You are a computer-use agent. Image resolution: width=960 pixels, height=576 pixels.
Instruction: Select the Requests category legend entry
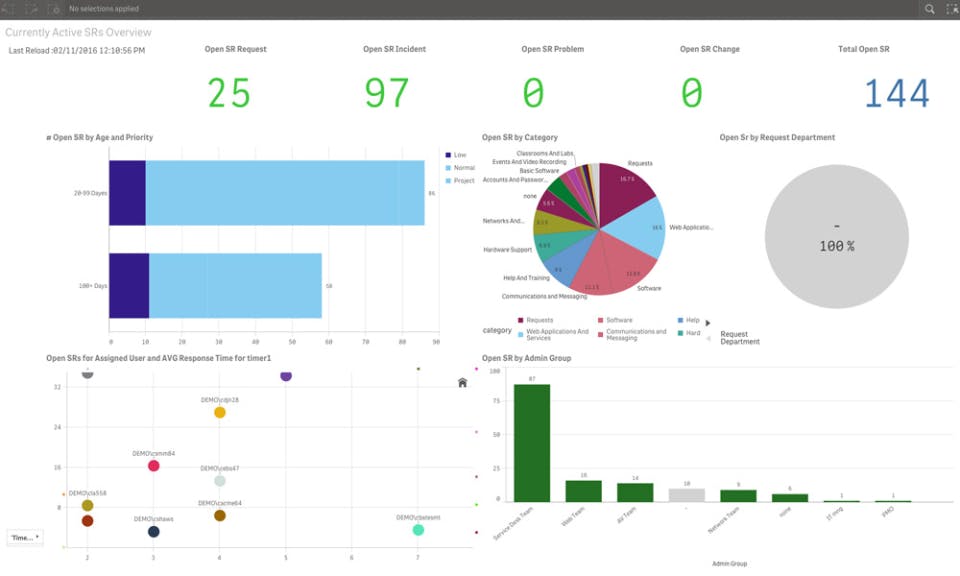[535, 320]
